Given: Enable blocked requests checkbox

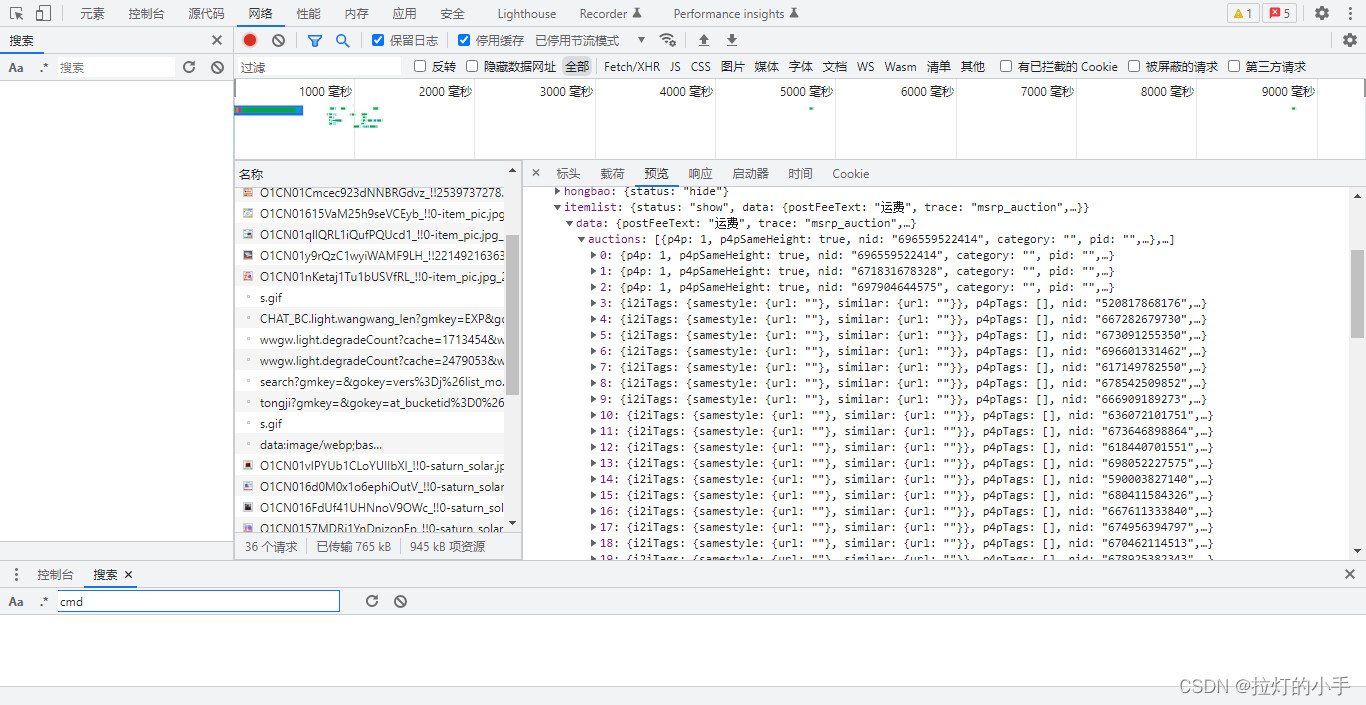Looking at the screenshot, I should coord(1134,66).
